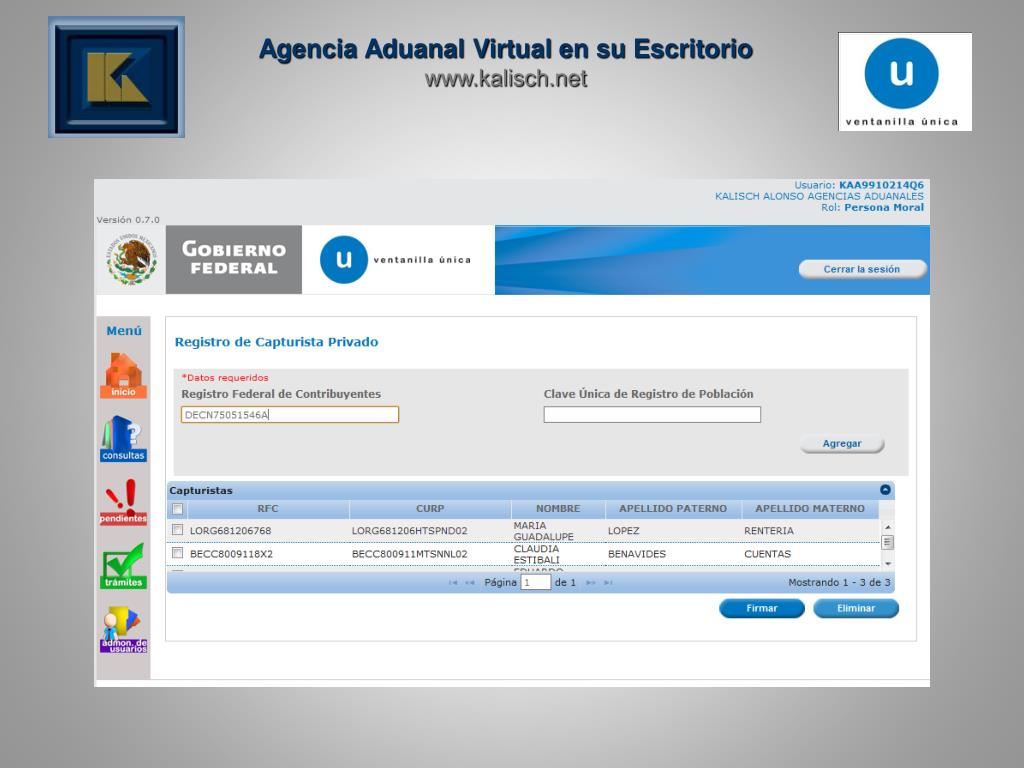The width and height of the screenshot is (1024, 768).
Task: Click user ID KAA9910214Q6
Action: click(881, 185)
